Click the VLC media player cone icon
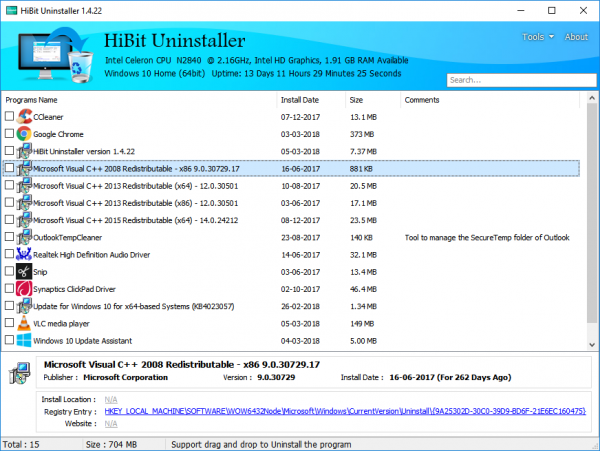The height and width of the screenshot is (451, 600). coord(24,323)
